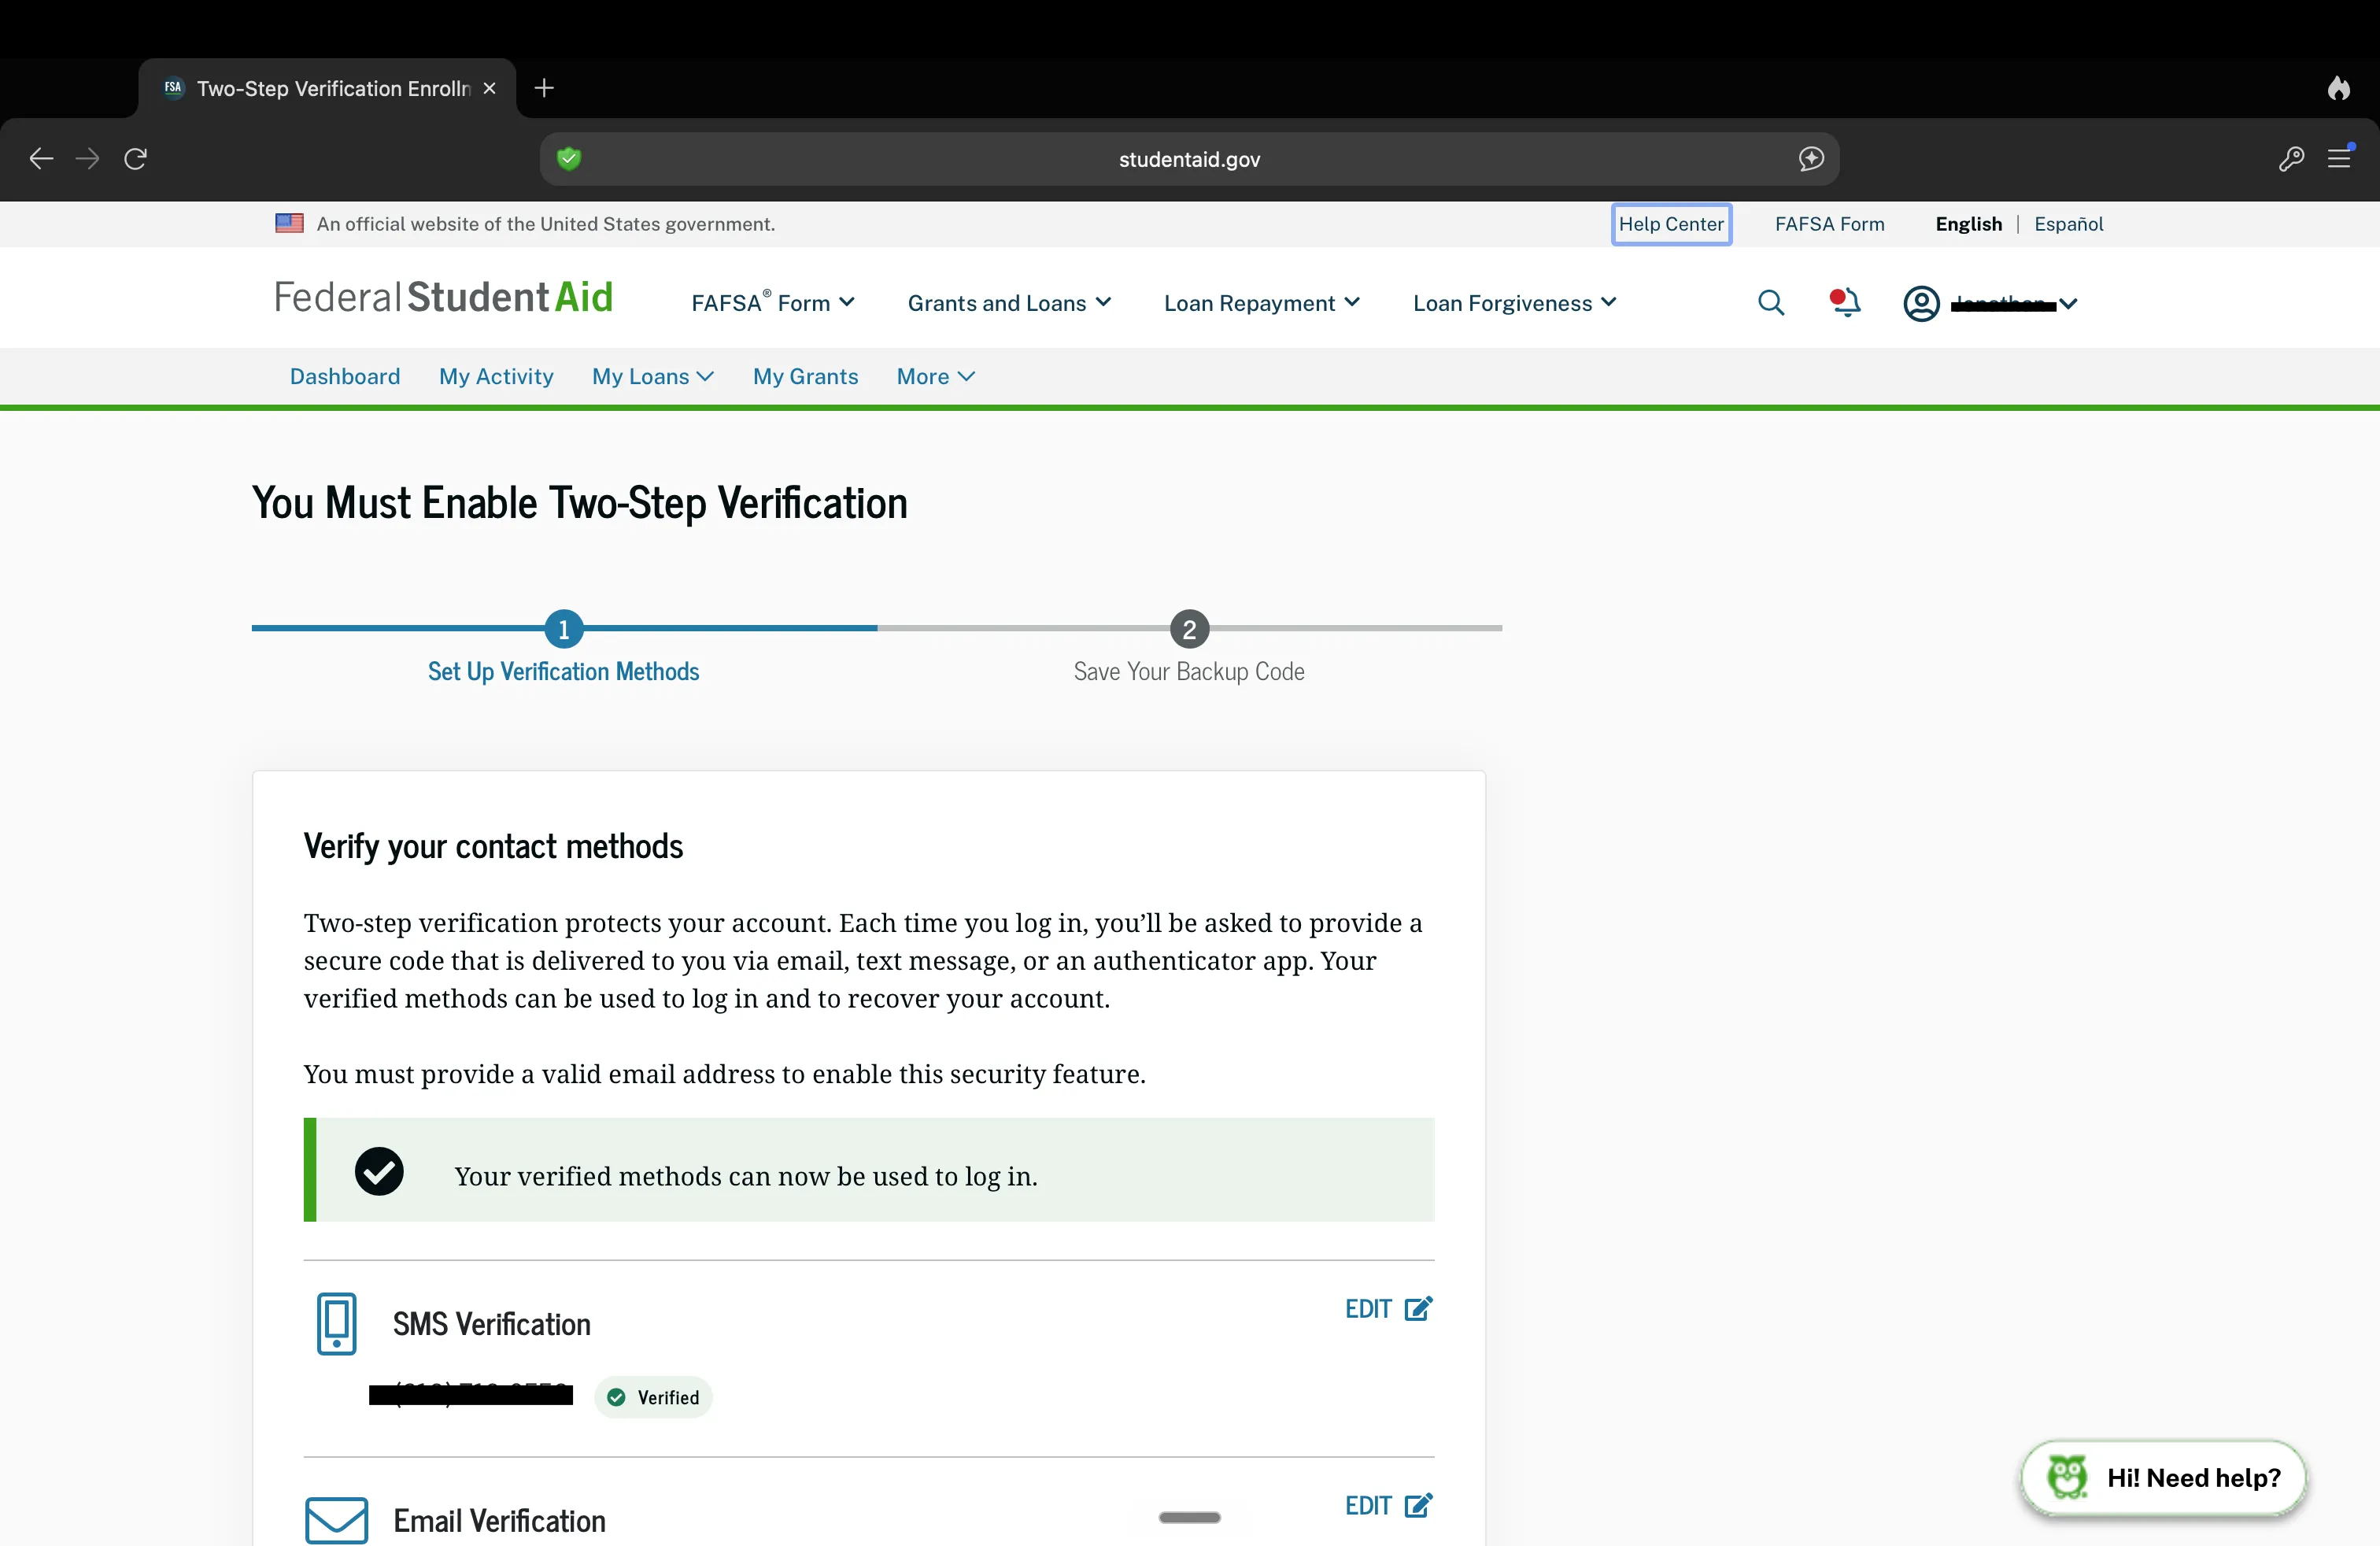The width and height of the screenshot is (2380, 1546).
Task: Click Set Up Verification Methods step label
Action: click(563, 671)
